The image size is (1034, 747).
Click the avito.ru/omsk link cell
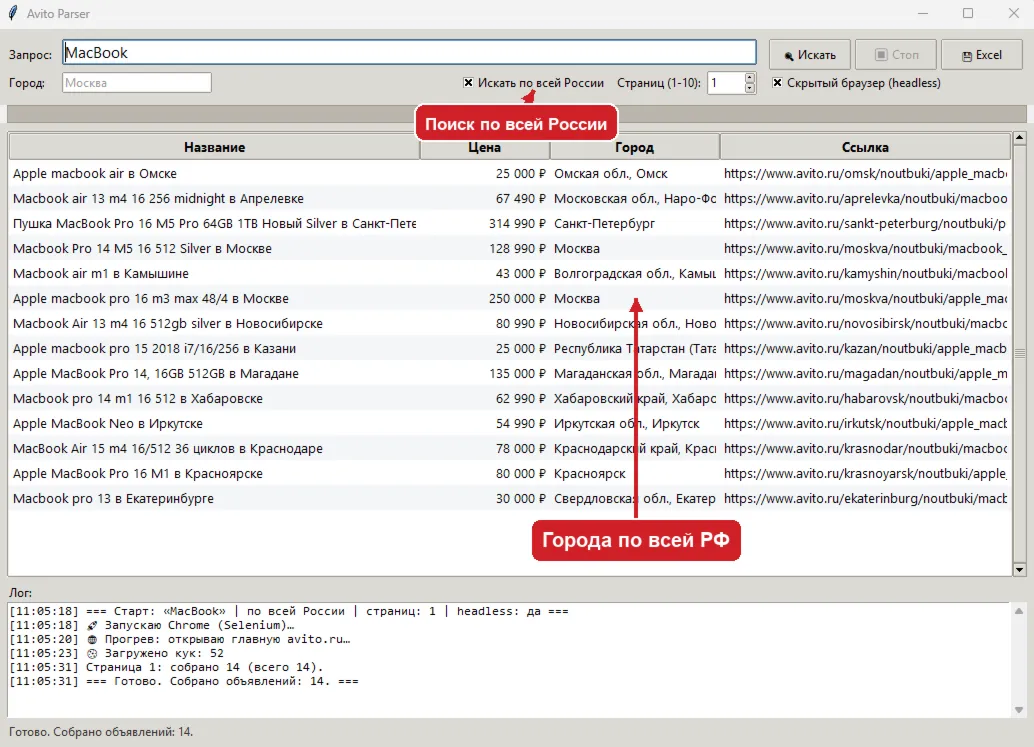pos(865,173)
